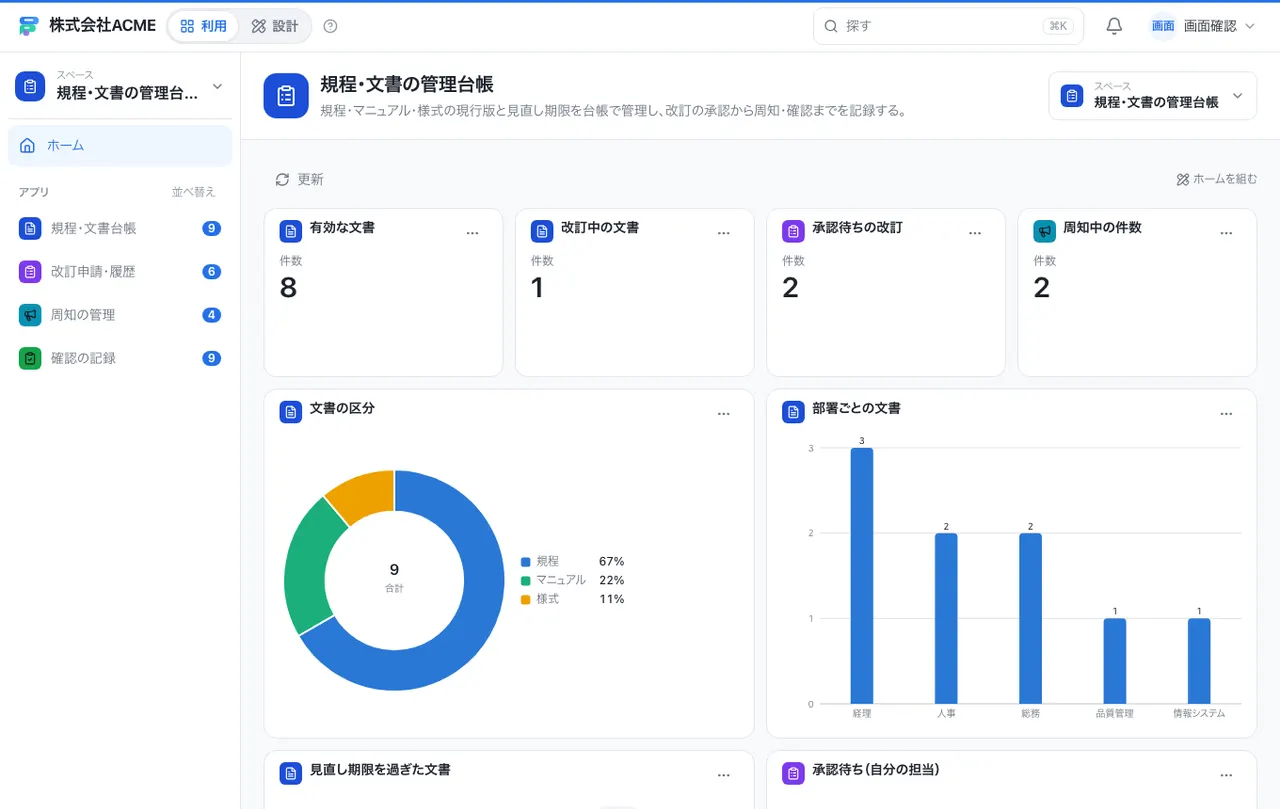Image resolution: width=1280 pixels, height=809 pixels.
Task: Click the 経理 bar in the chart
Action: click(862, 576)
